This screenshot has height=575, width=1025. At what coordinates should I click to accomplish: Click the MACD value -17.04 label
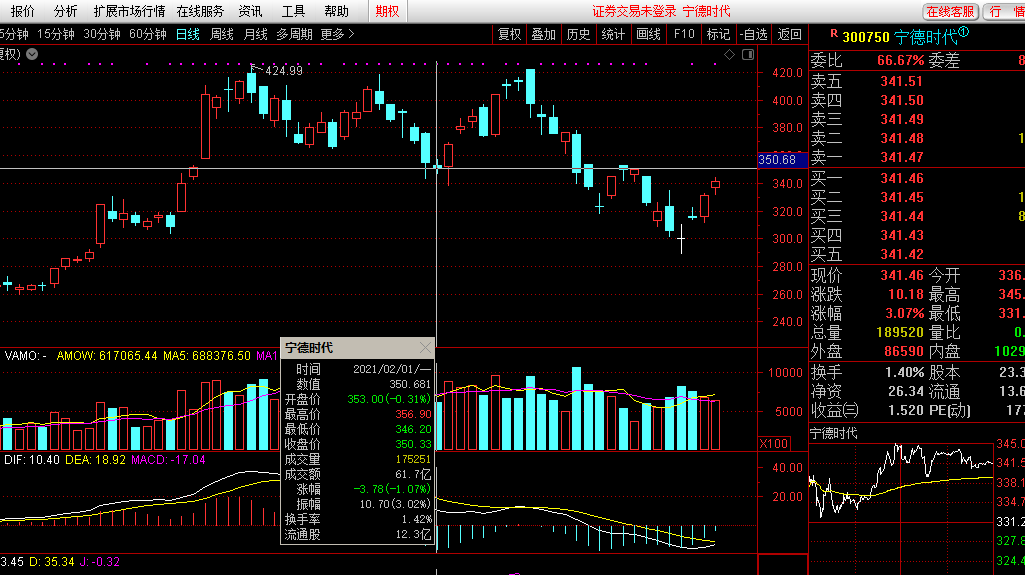(x=168, y=459)
